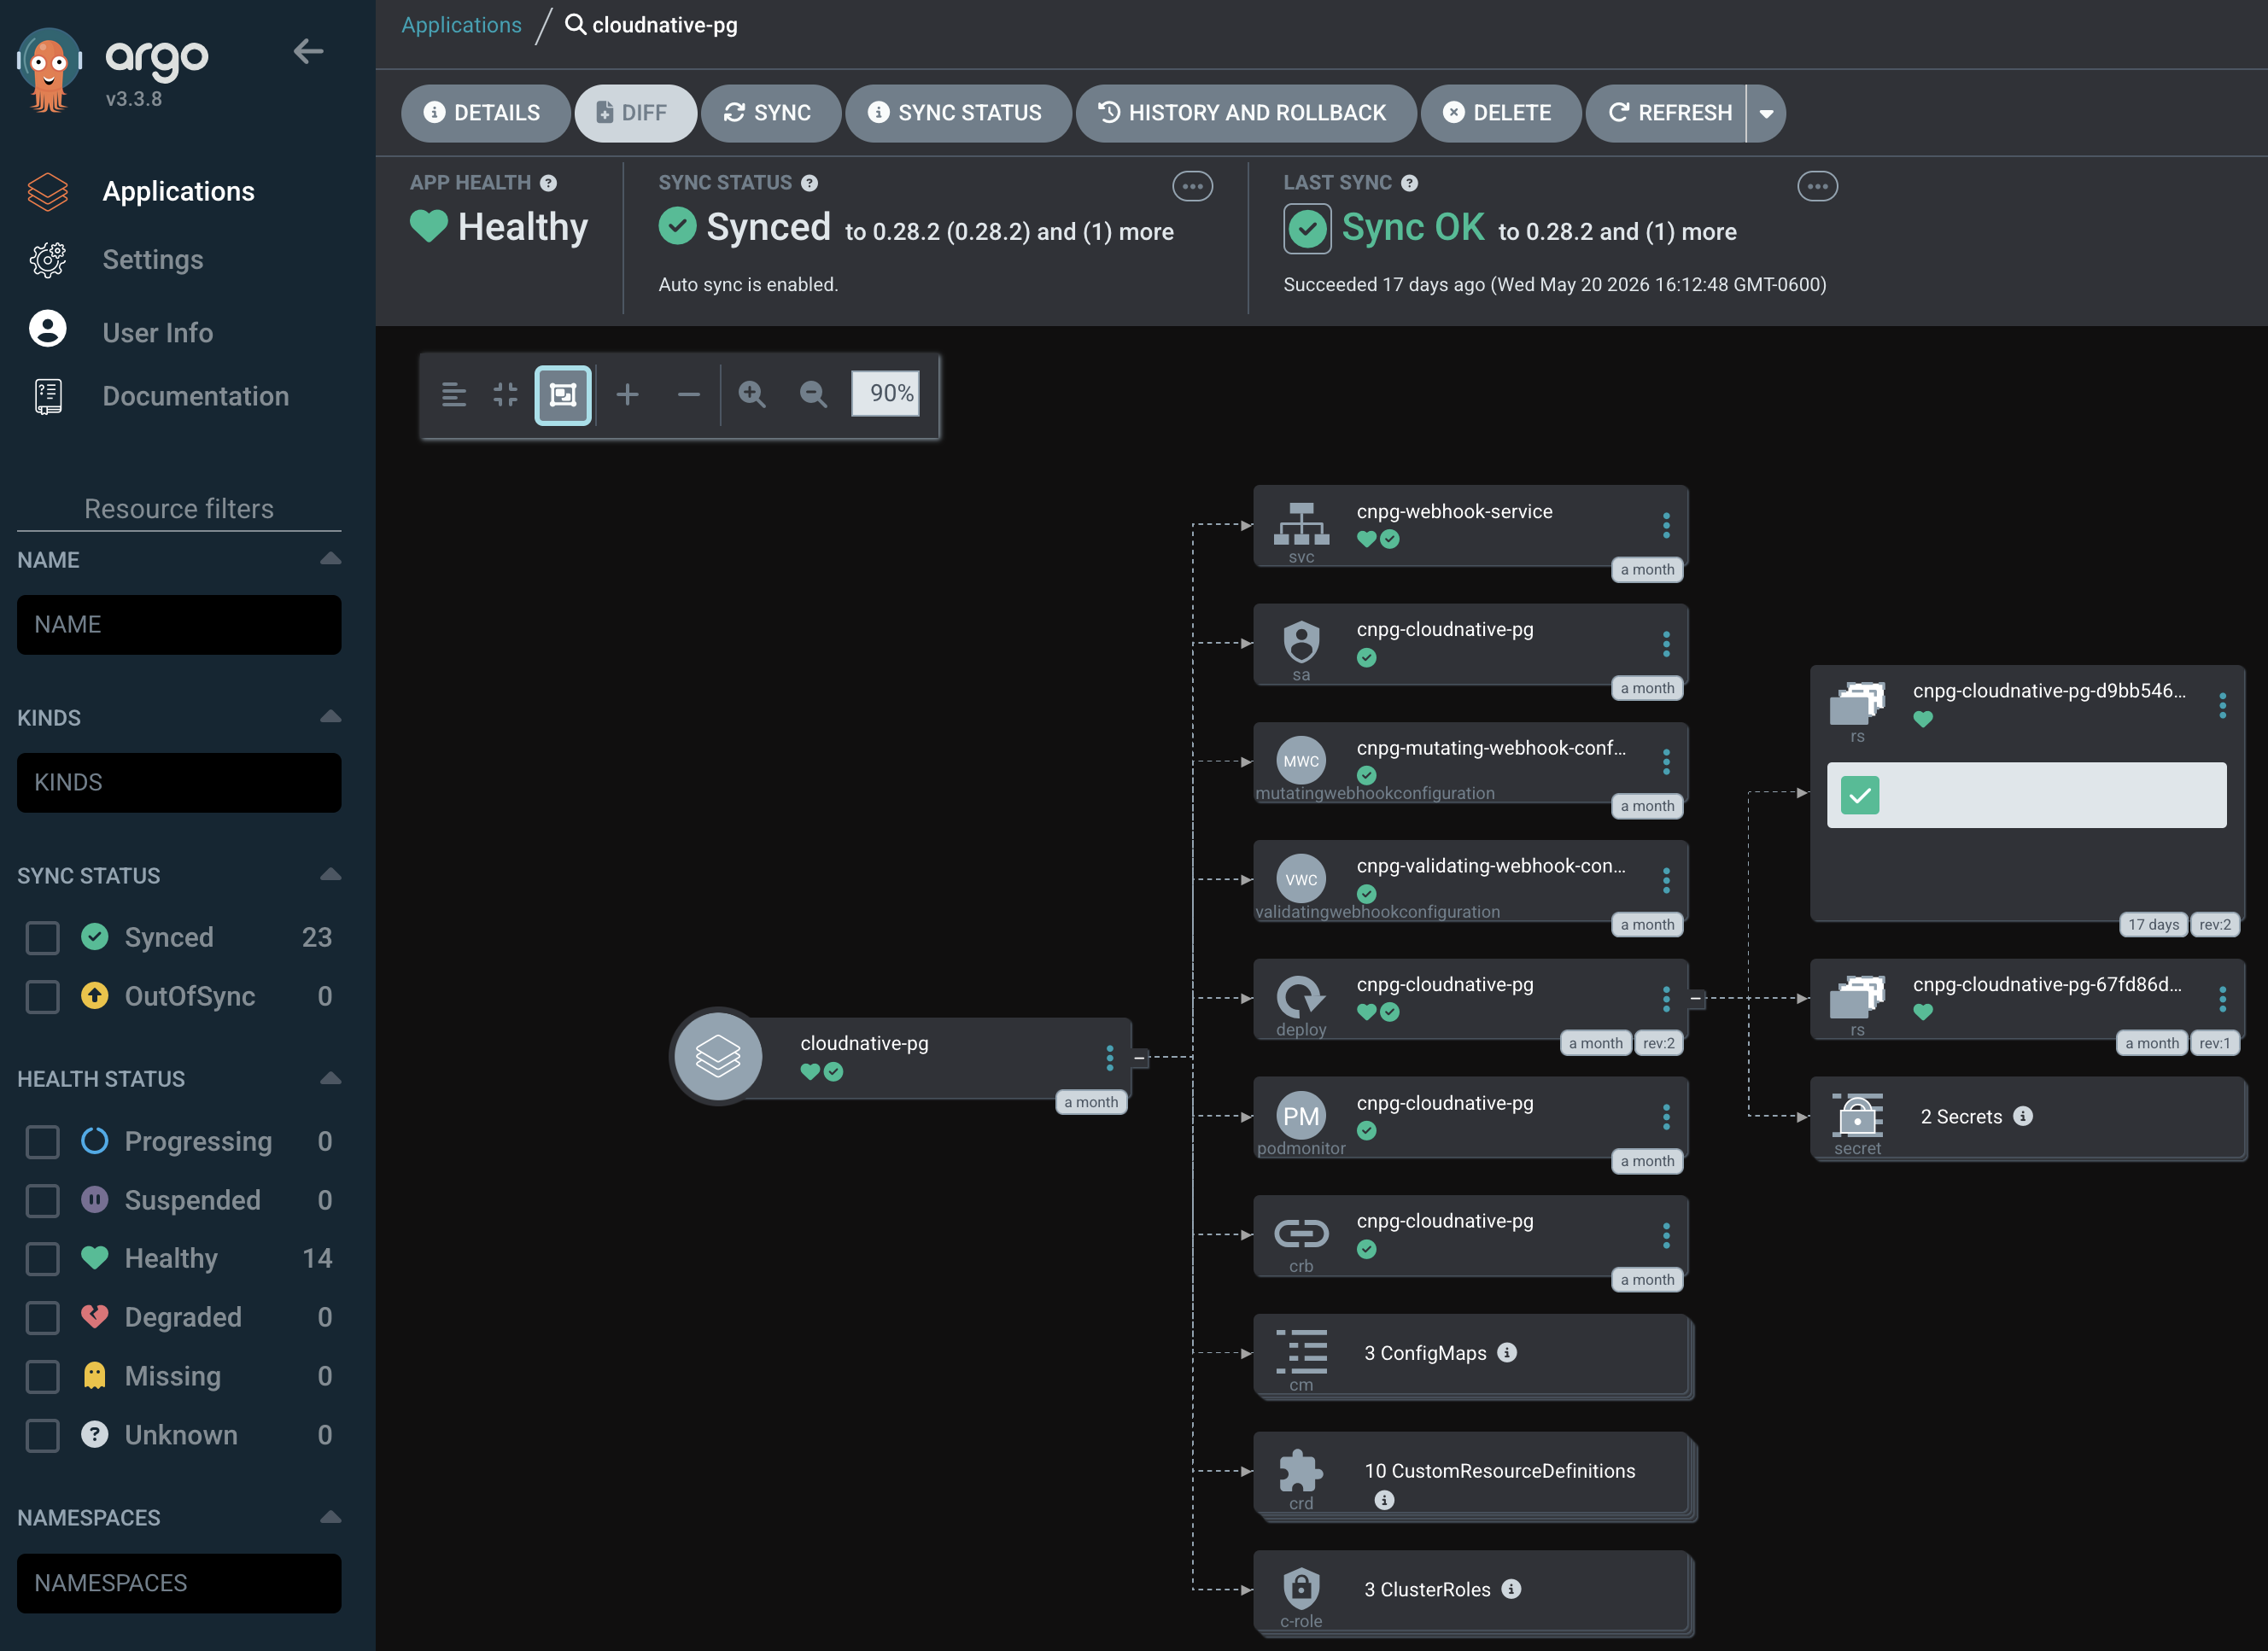Open the cnpg-webhook-service node menu
Screen dimensions: 2268x1651
point(1666,525)
